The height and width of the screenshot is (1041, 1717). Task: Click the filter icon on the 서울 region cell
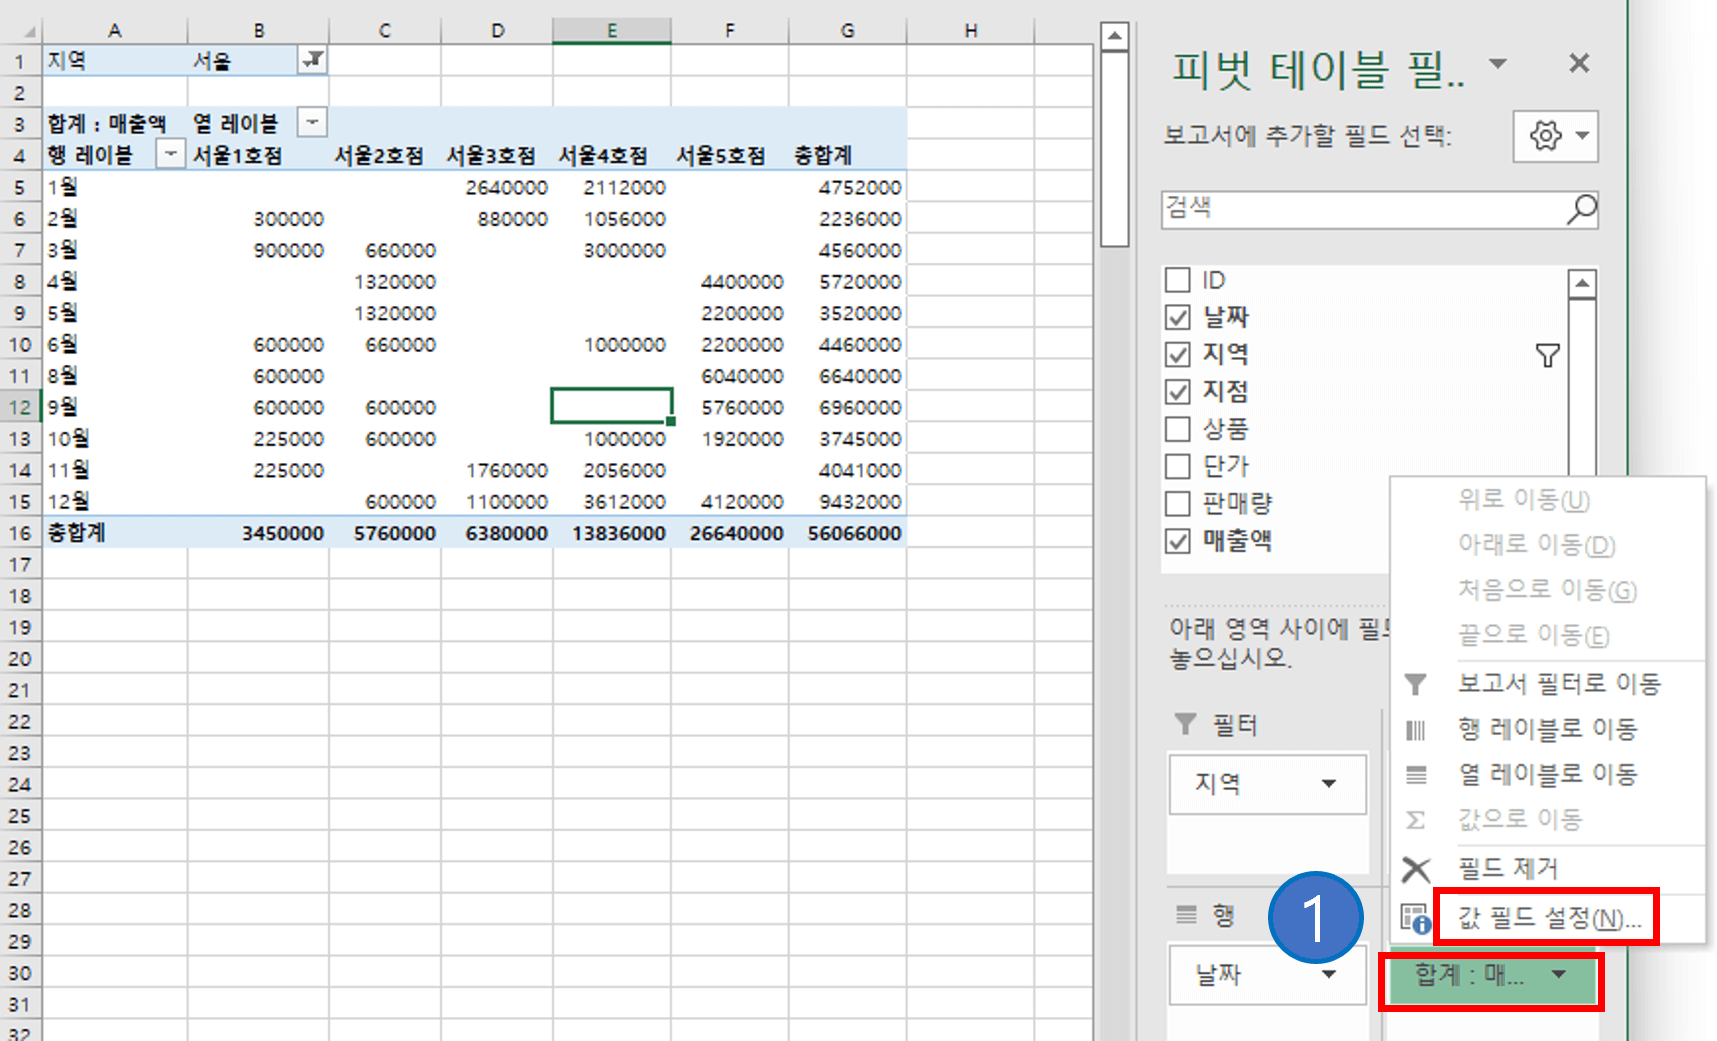[x=311, y=60]
